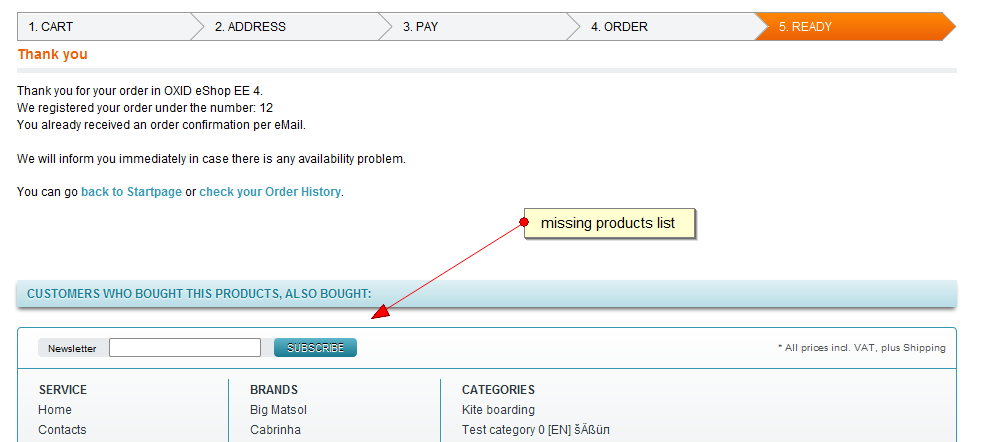985x442 pixels.
Task: Select the 3. PAY checkout step
Action: [x=420, y=27]
